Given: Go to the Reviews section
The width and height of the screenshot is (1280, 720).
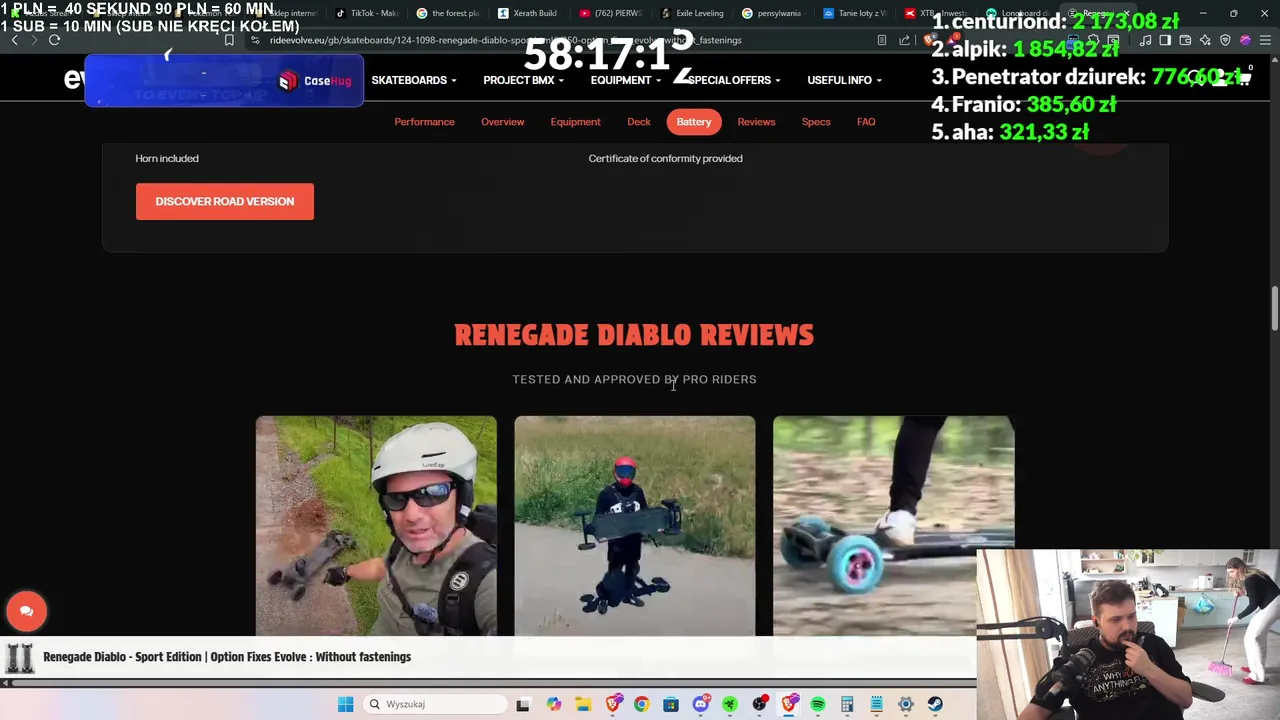Looking at the screenshot, I should click(756, 122).
